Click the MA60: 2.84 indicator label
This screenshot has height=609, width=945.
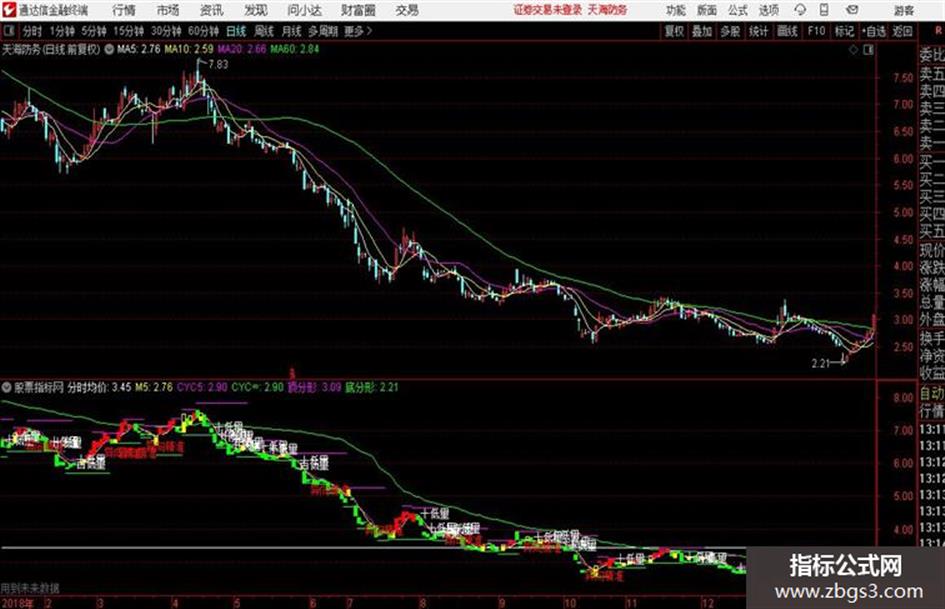point(295,49)
